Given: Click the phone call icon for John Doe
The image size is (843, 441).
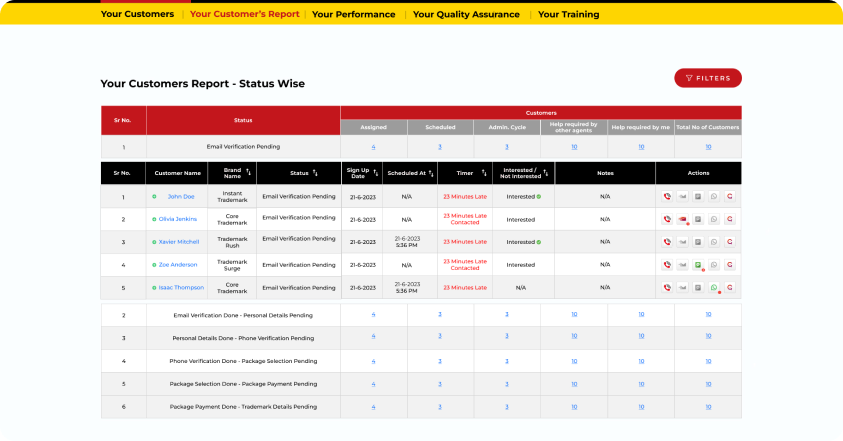Looking at the screenshot, I should click(x=667, y=197).
